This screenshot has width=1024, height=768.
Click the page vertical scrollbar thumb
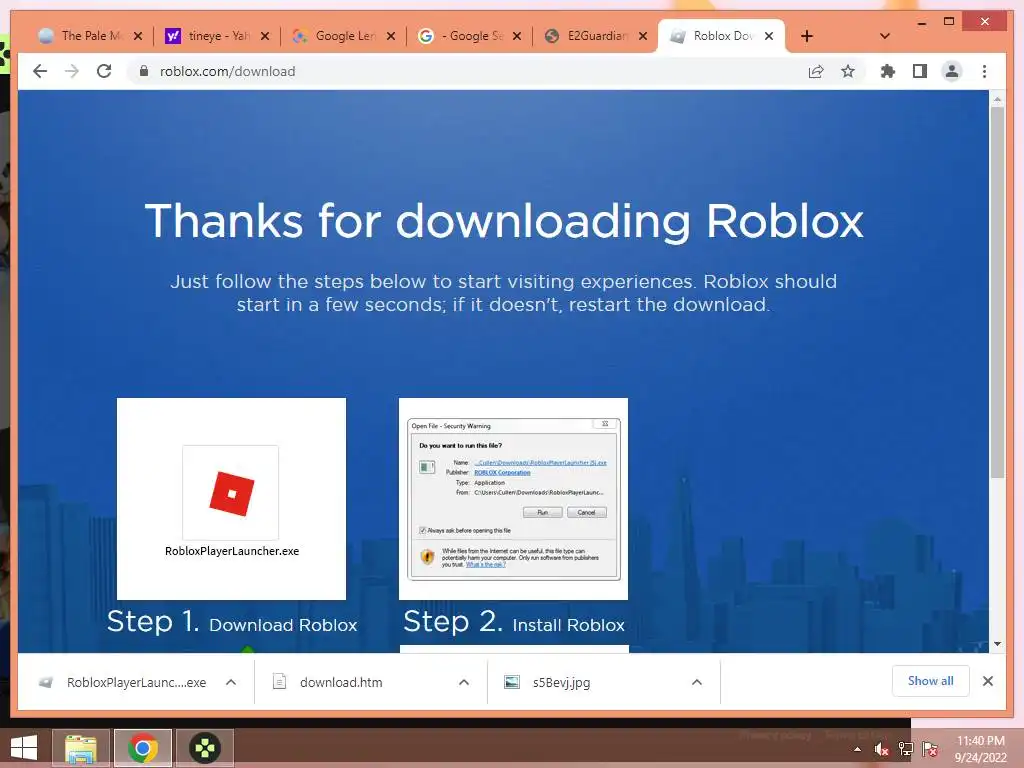[x=997, y=293]
